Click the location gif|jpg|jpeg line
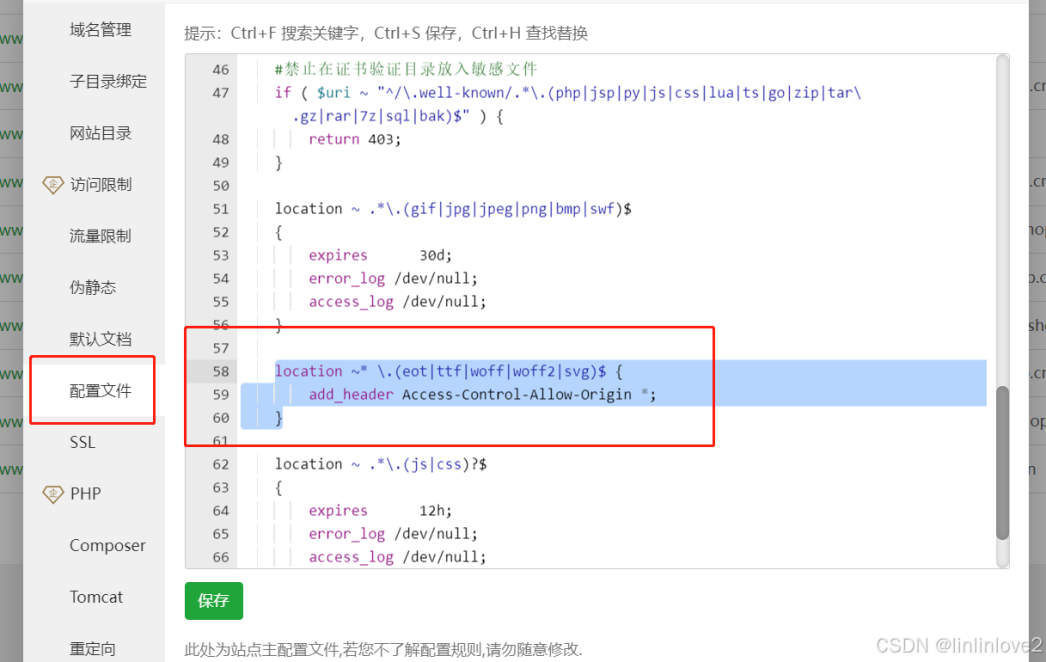This screenshot has height=662, width=1046. coord(453,210)
